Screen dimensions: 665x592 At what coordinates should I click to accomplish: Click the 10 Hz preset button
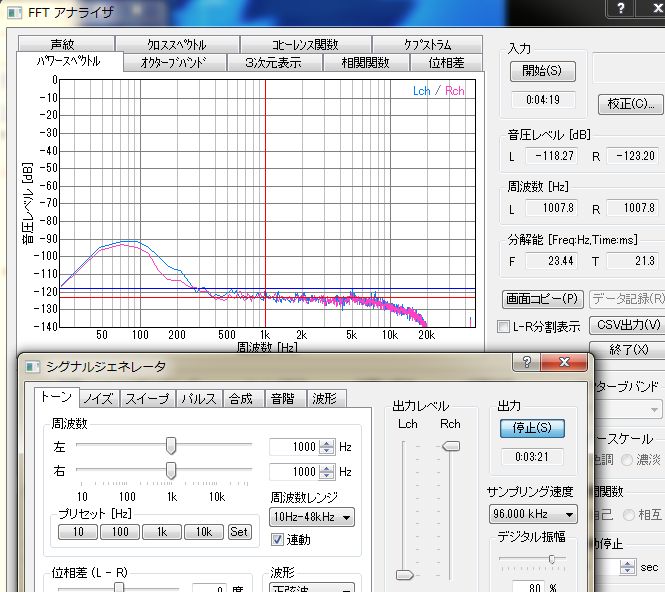pos(78,532)
